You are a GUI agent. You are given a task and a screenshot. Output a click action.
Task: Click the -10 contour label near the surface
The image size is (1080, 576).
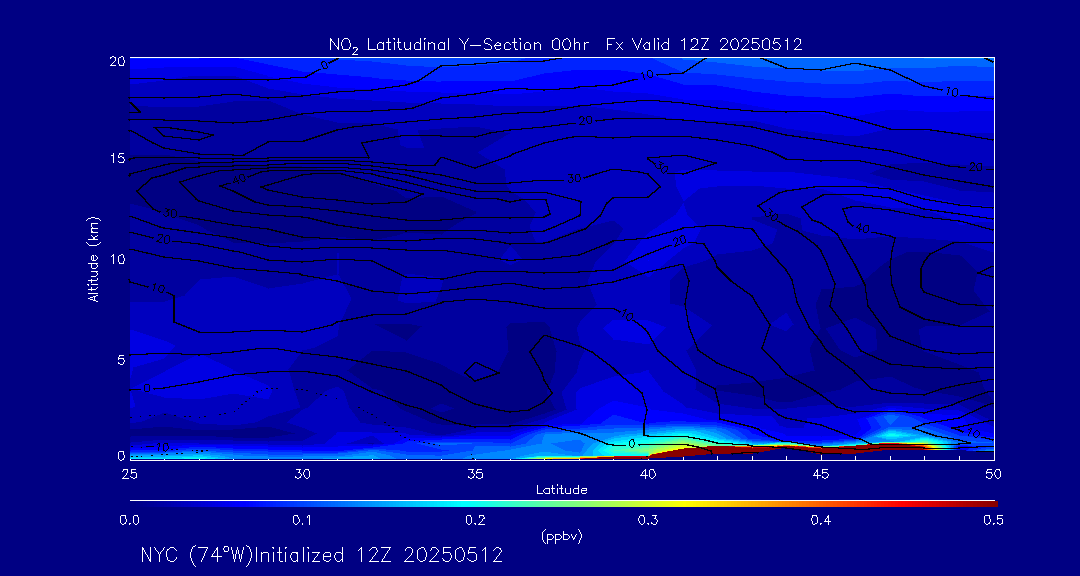pyautogui.click(x=159, y=448)
